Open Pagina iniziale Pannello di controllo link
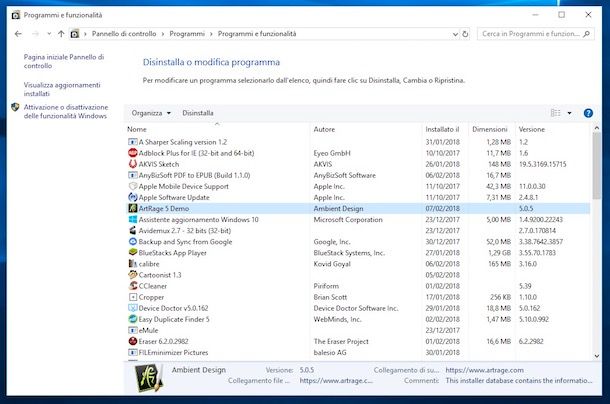 63,61
